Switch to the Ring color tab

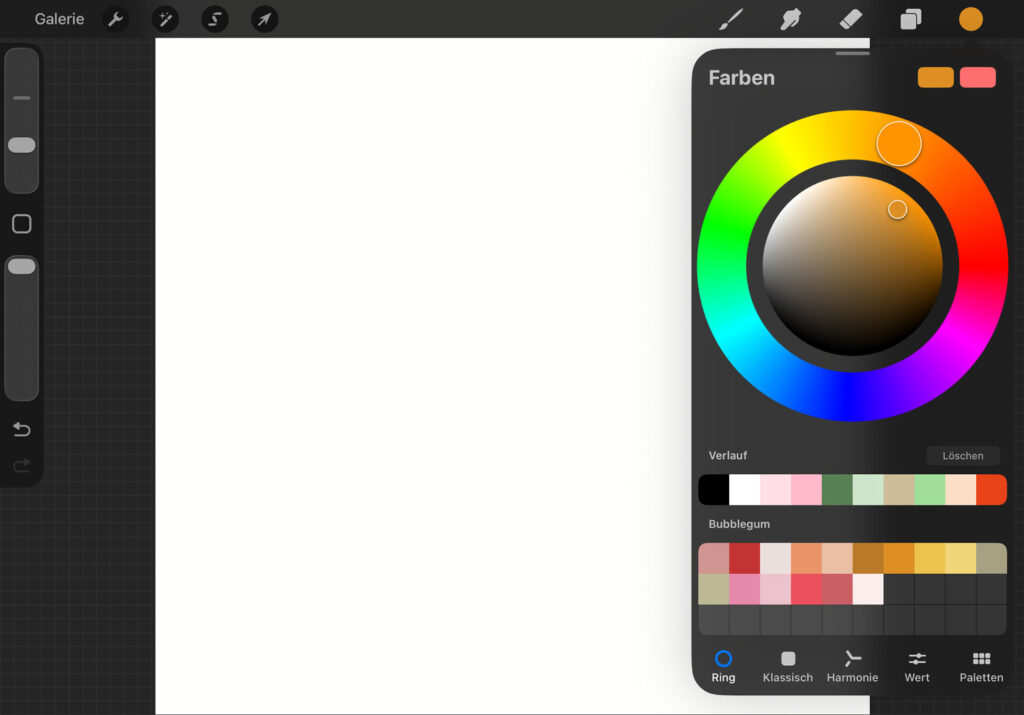(x=723, y=667)
